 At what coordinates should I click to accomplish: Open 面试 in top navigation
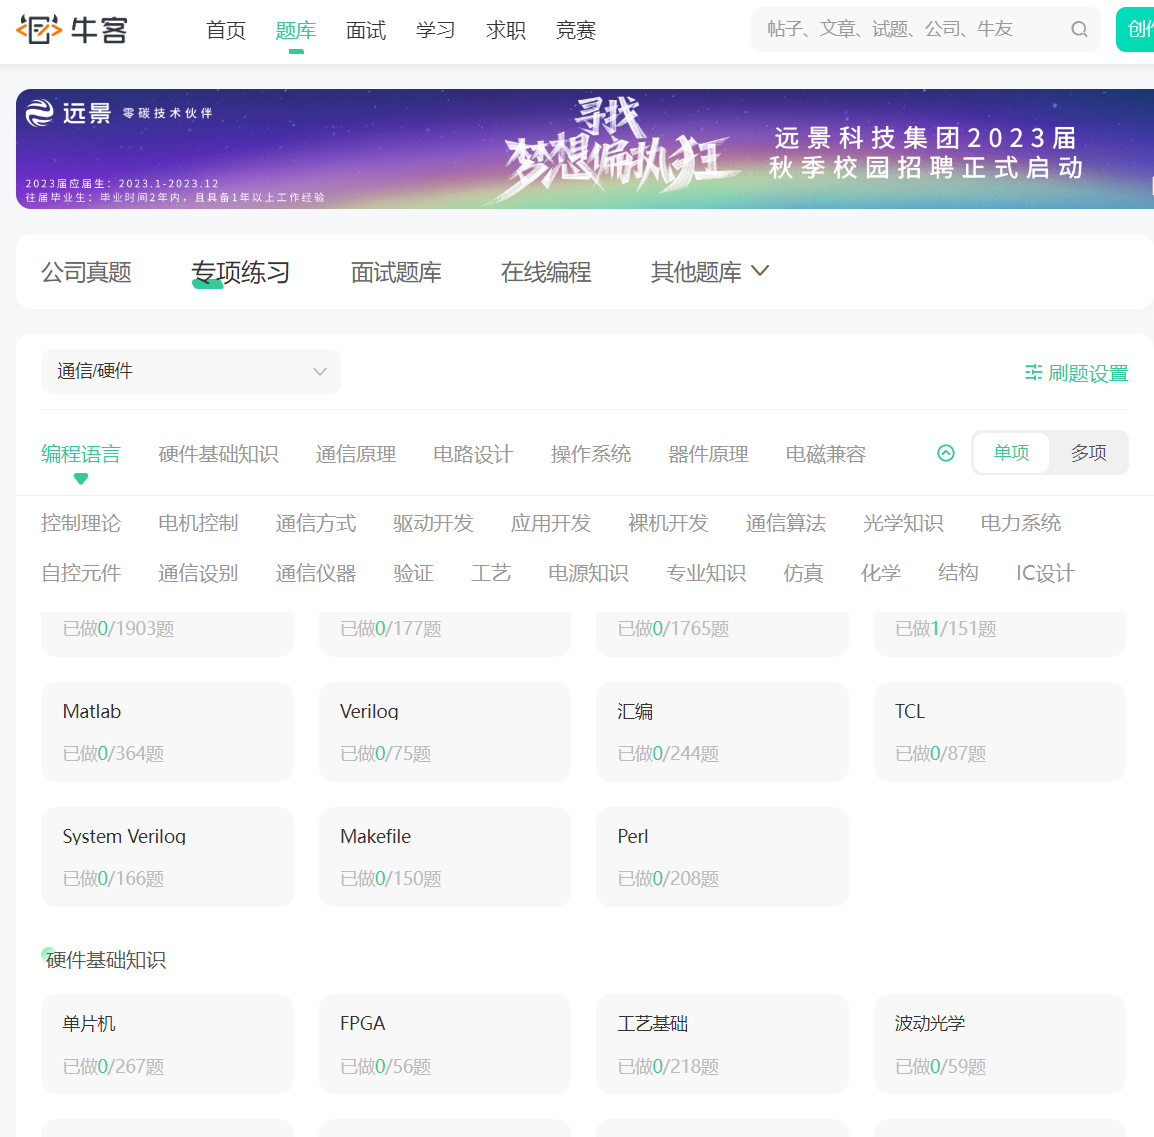[x=366, y=30]
